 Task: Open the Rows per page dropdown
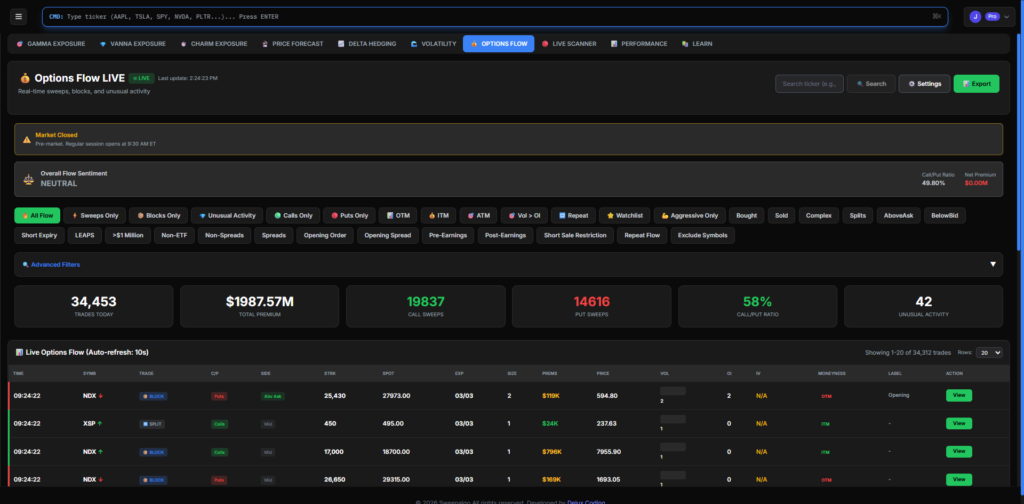coord(989,353)
